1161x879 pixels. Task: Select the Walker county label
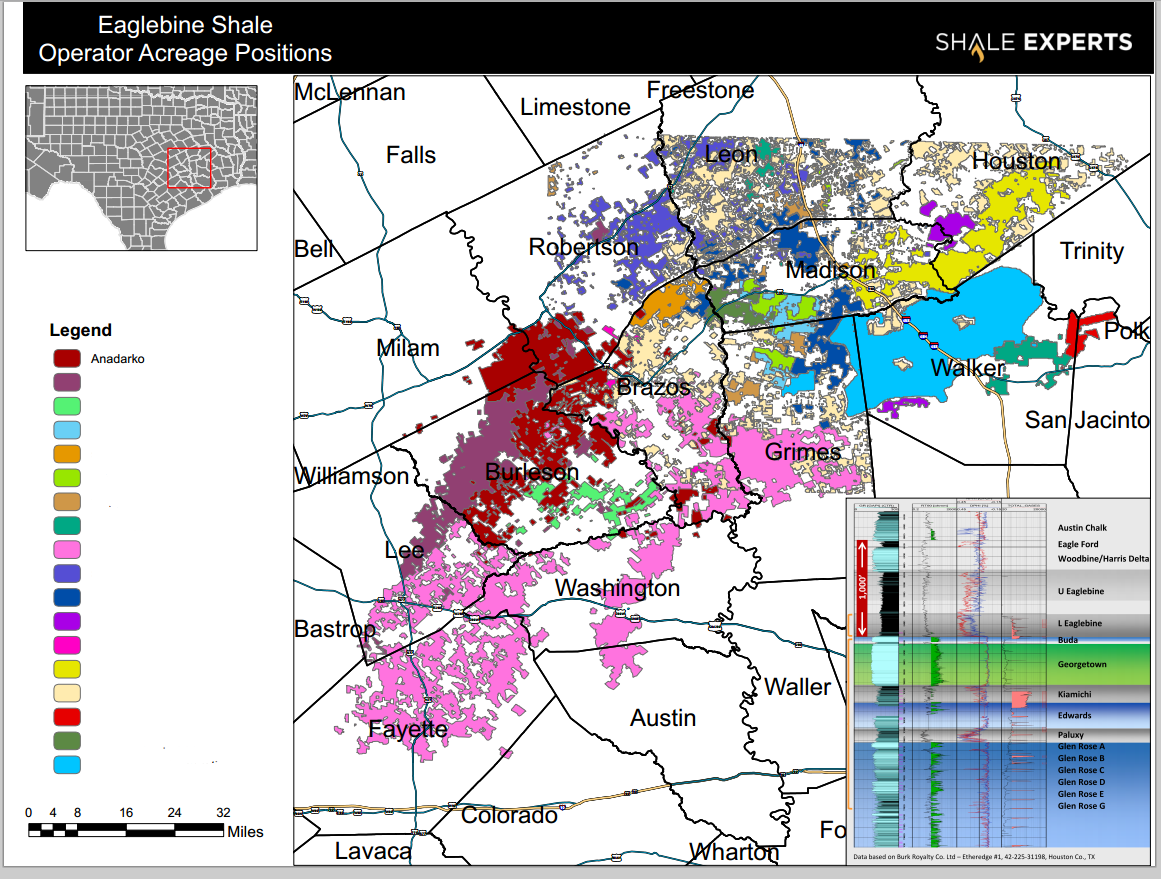pyautogui.click(x=967, y=368)
